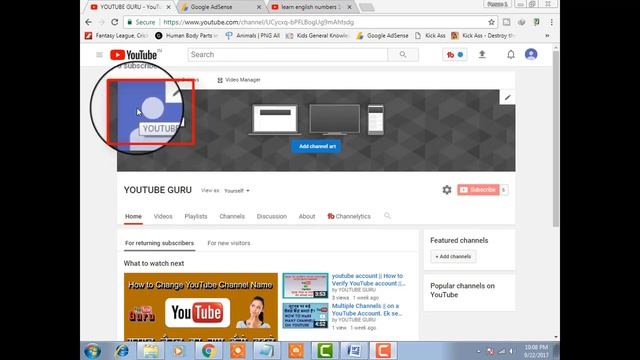Open File Explorer from taskbar
The width and height of the screenshot is (640, 360).
[151, 351]
